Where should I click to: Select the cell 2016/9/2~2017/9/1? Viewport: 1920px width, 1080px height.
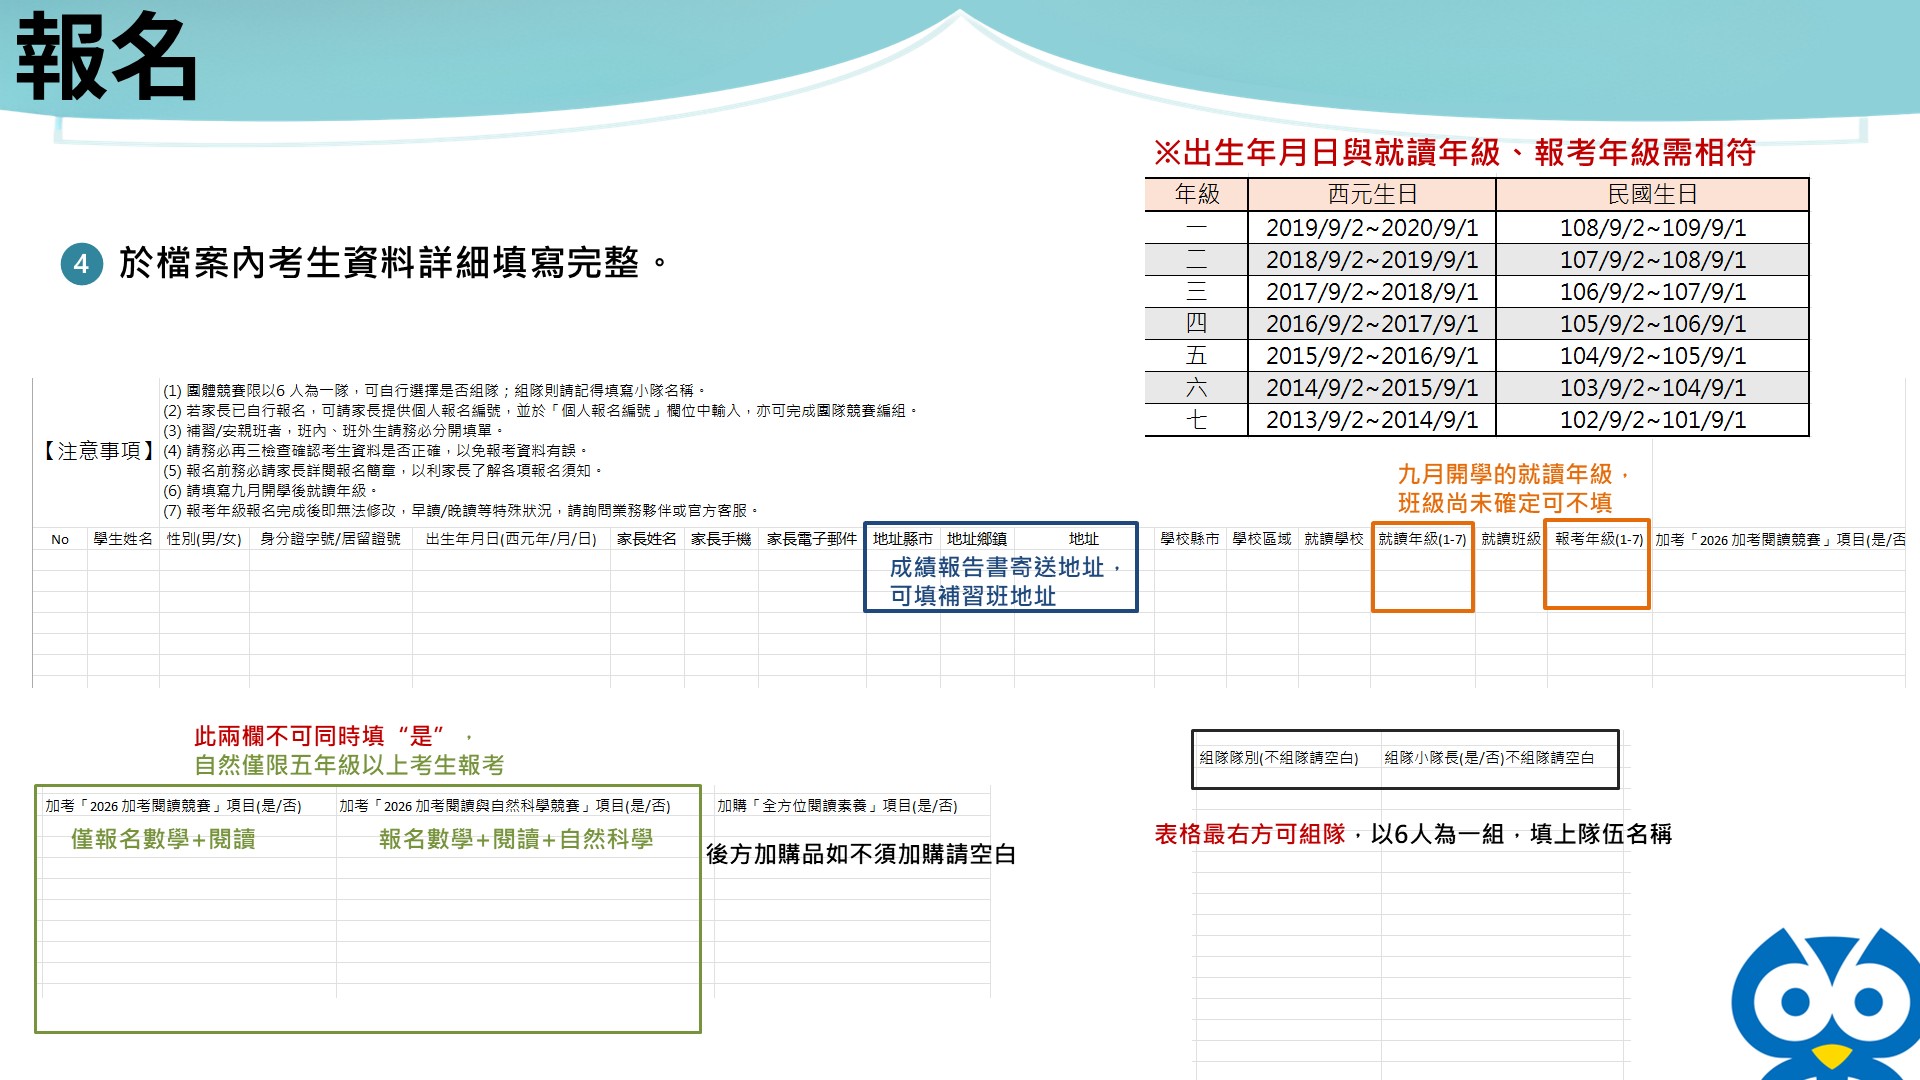(x=1372, y=323)
